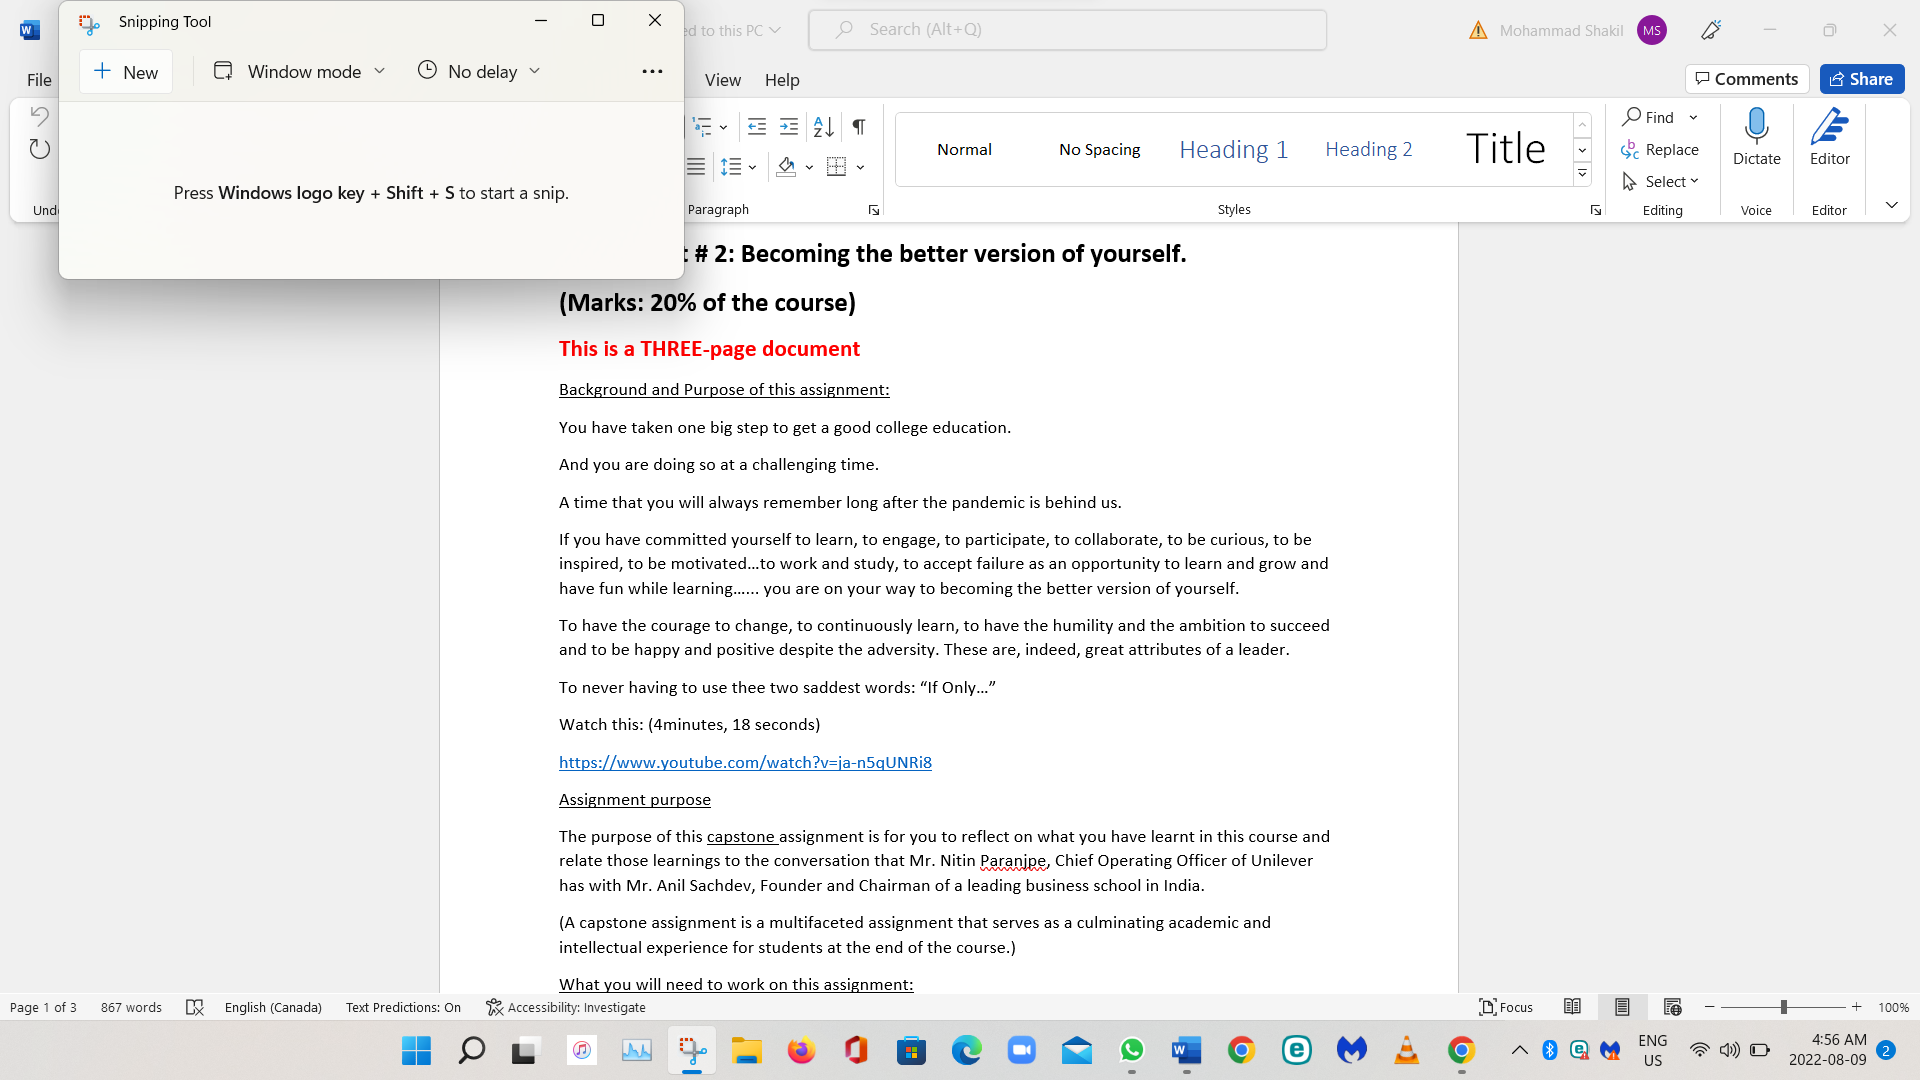1920x1080 pixels.
Task: Turn off Text Predictions in status bar
Action: 403,1007
